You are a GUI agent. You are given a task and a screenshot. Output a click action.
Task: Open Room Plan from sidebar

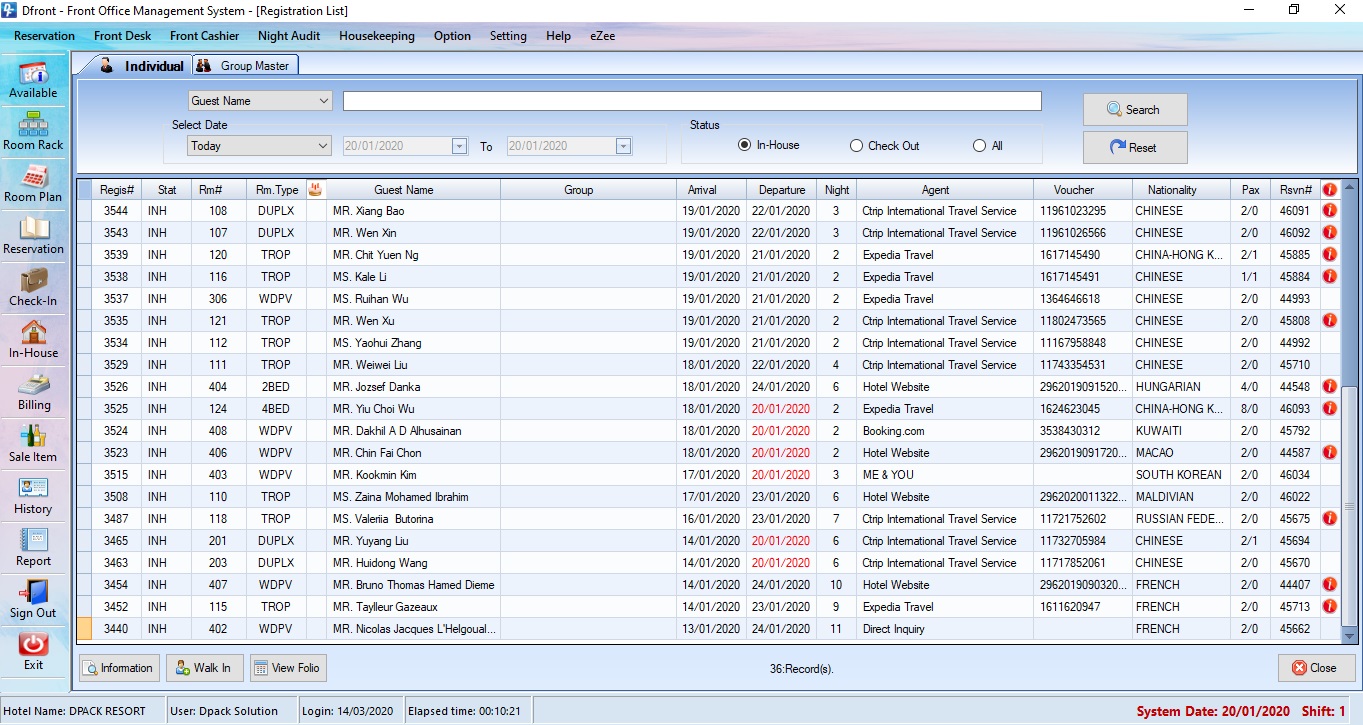click(34, 183)
